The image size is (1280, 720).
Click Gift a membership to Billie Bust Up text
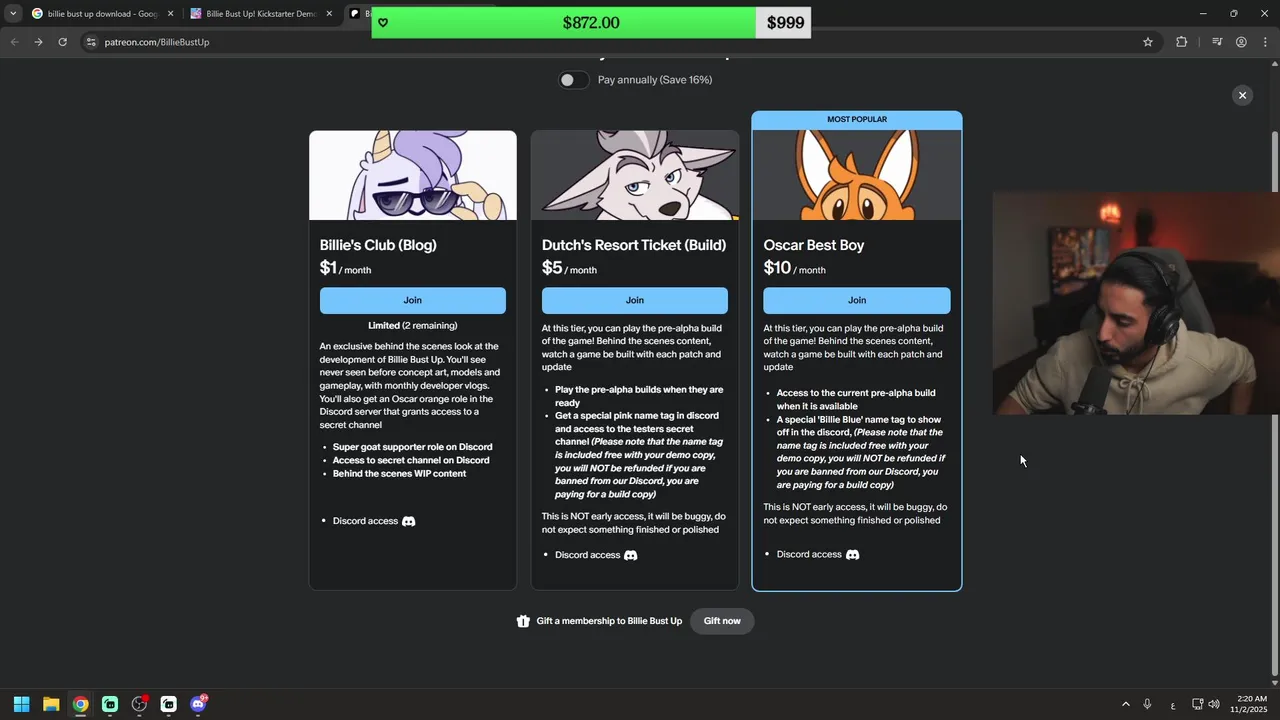point(609,621)
